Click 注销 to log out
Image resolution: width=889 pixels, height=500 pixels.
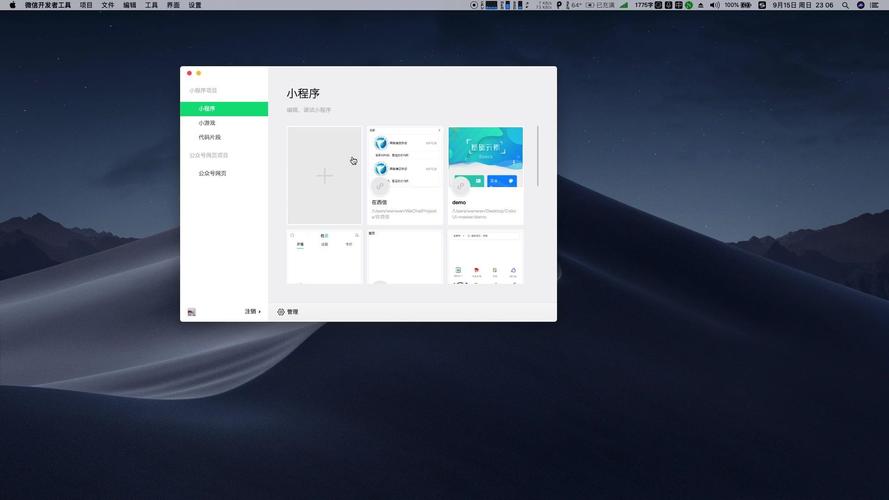(x=252, y=312)
